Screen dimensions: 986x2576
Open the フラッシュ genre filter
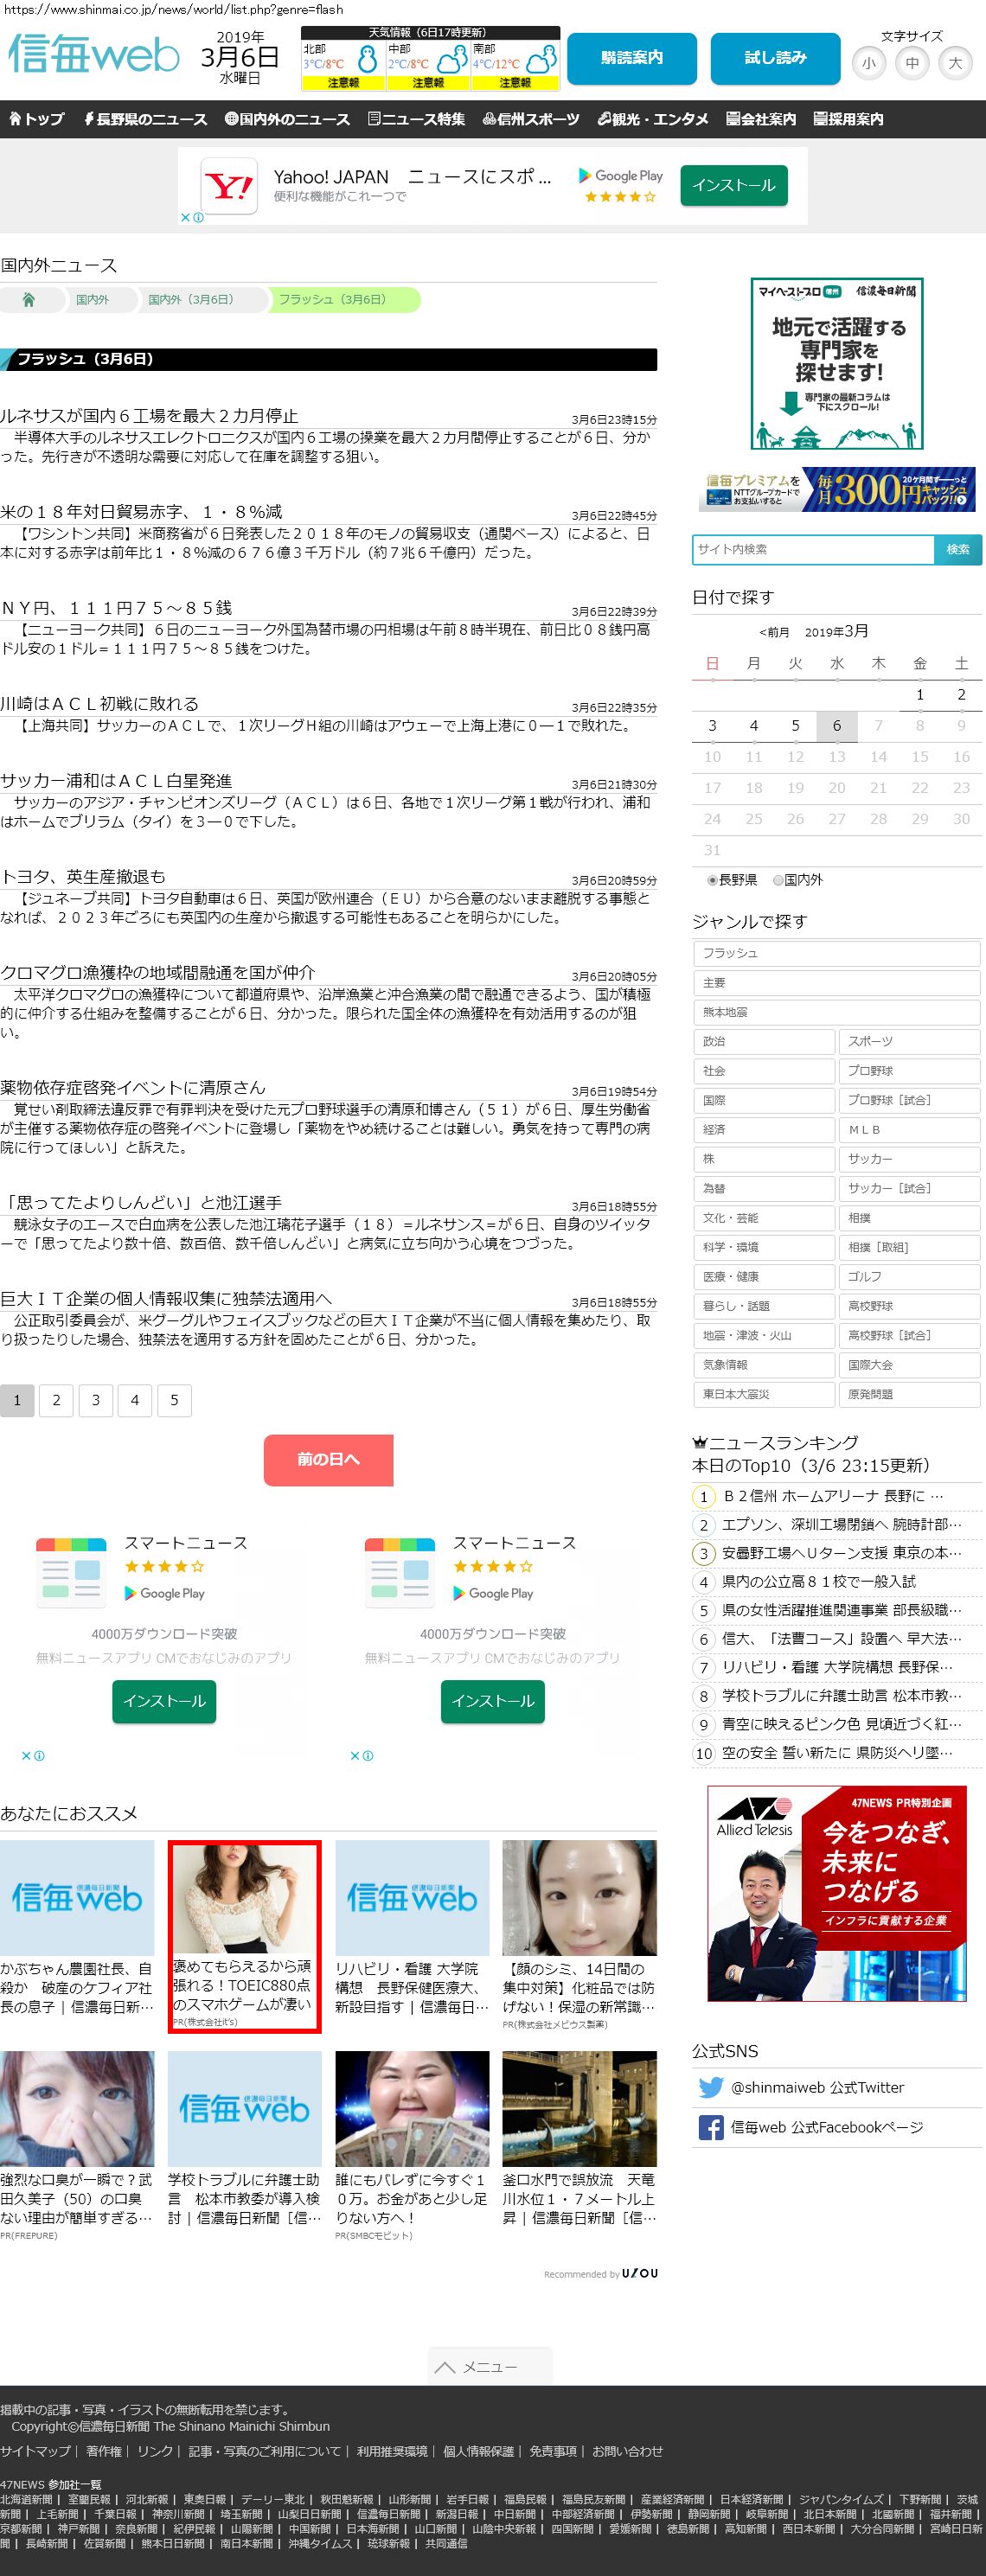coord(836,953)
